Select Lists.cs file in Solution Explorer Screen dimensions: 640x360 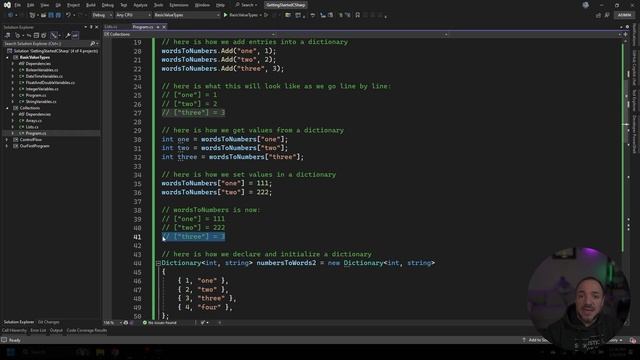[32, 127]
